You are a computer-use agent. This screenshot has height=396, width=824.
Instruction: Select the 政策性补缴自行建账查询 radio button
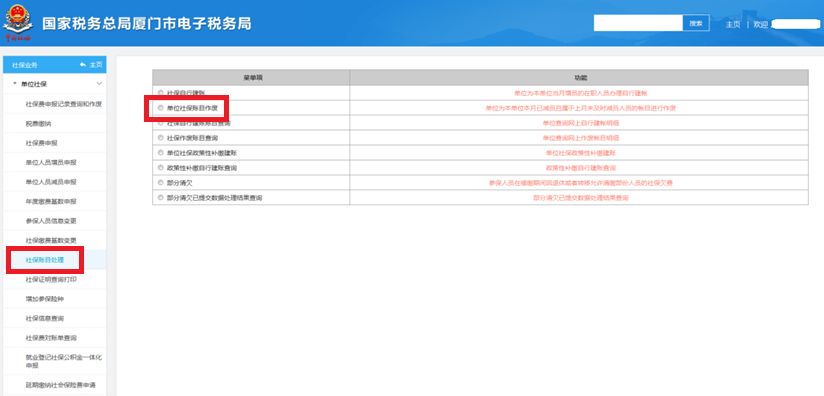click(161, 168)
